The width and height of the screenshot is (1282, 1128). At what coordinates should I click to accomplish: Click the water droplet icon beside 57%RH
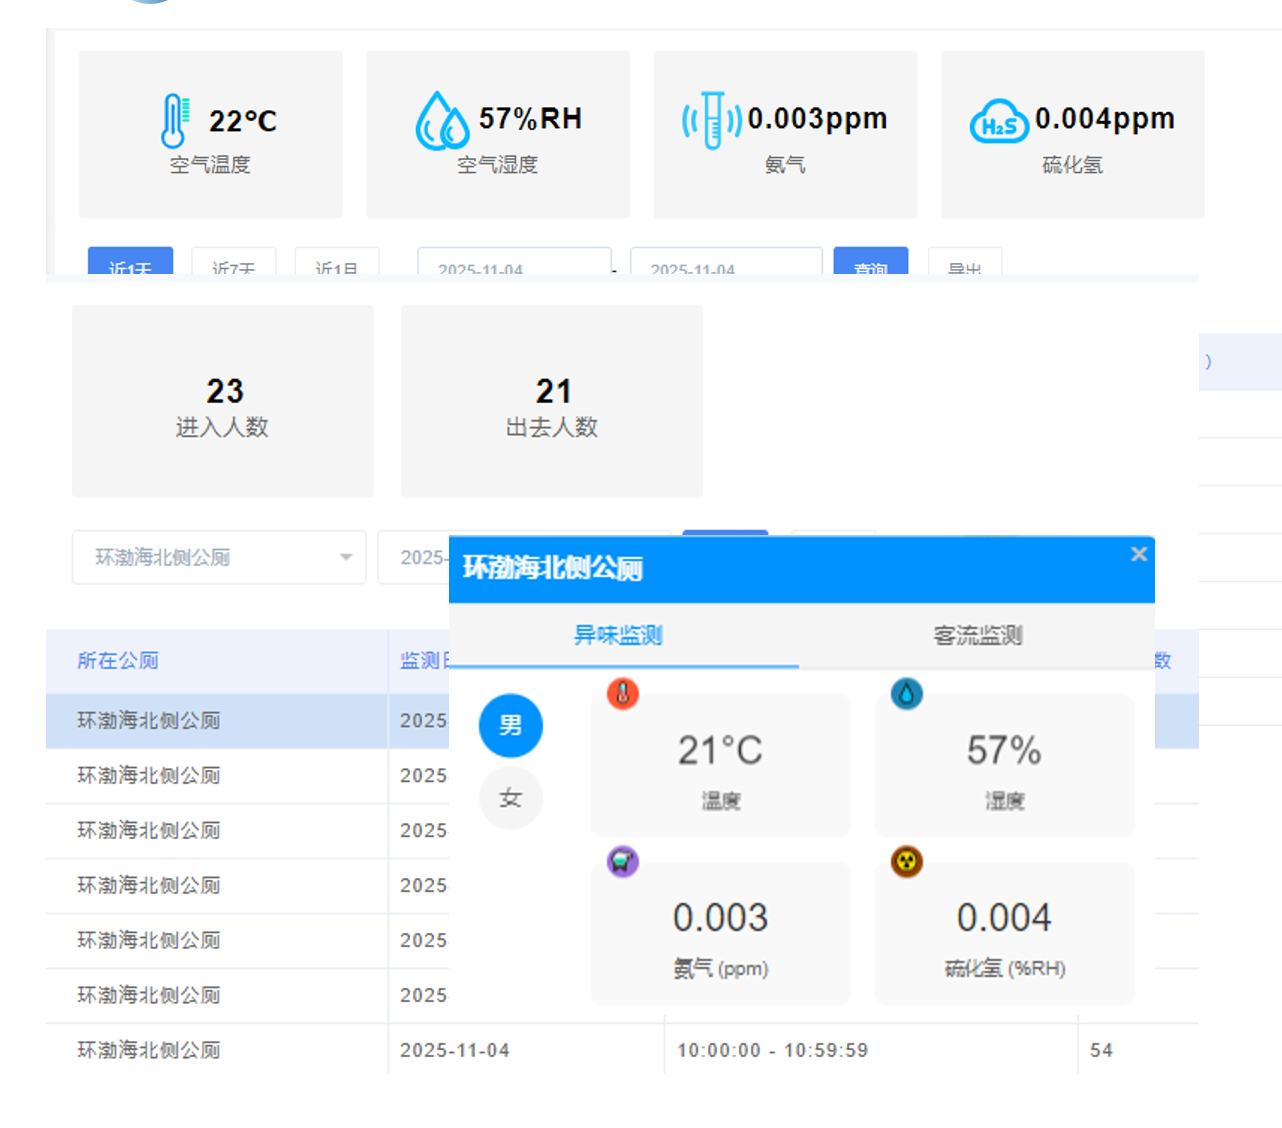click(442, 121)
